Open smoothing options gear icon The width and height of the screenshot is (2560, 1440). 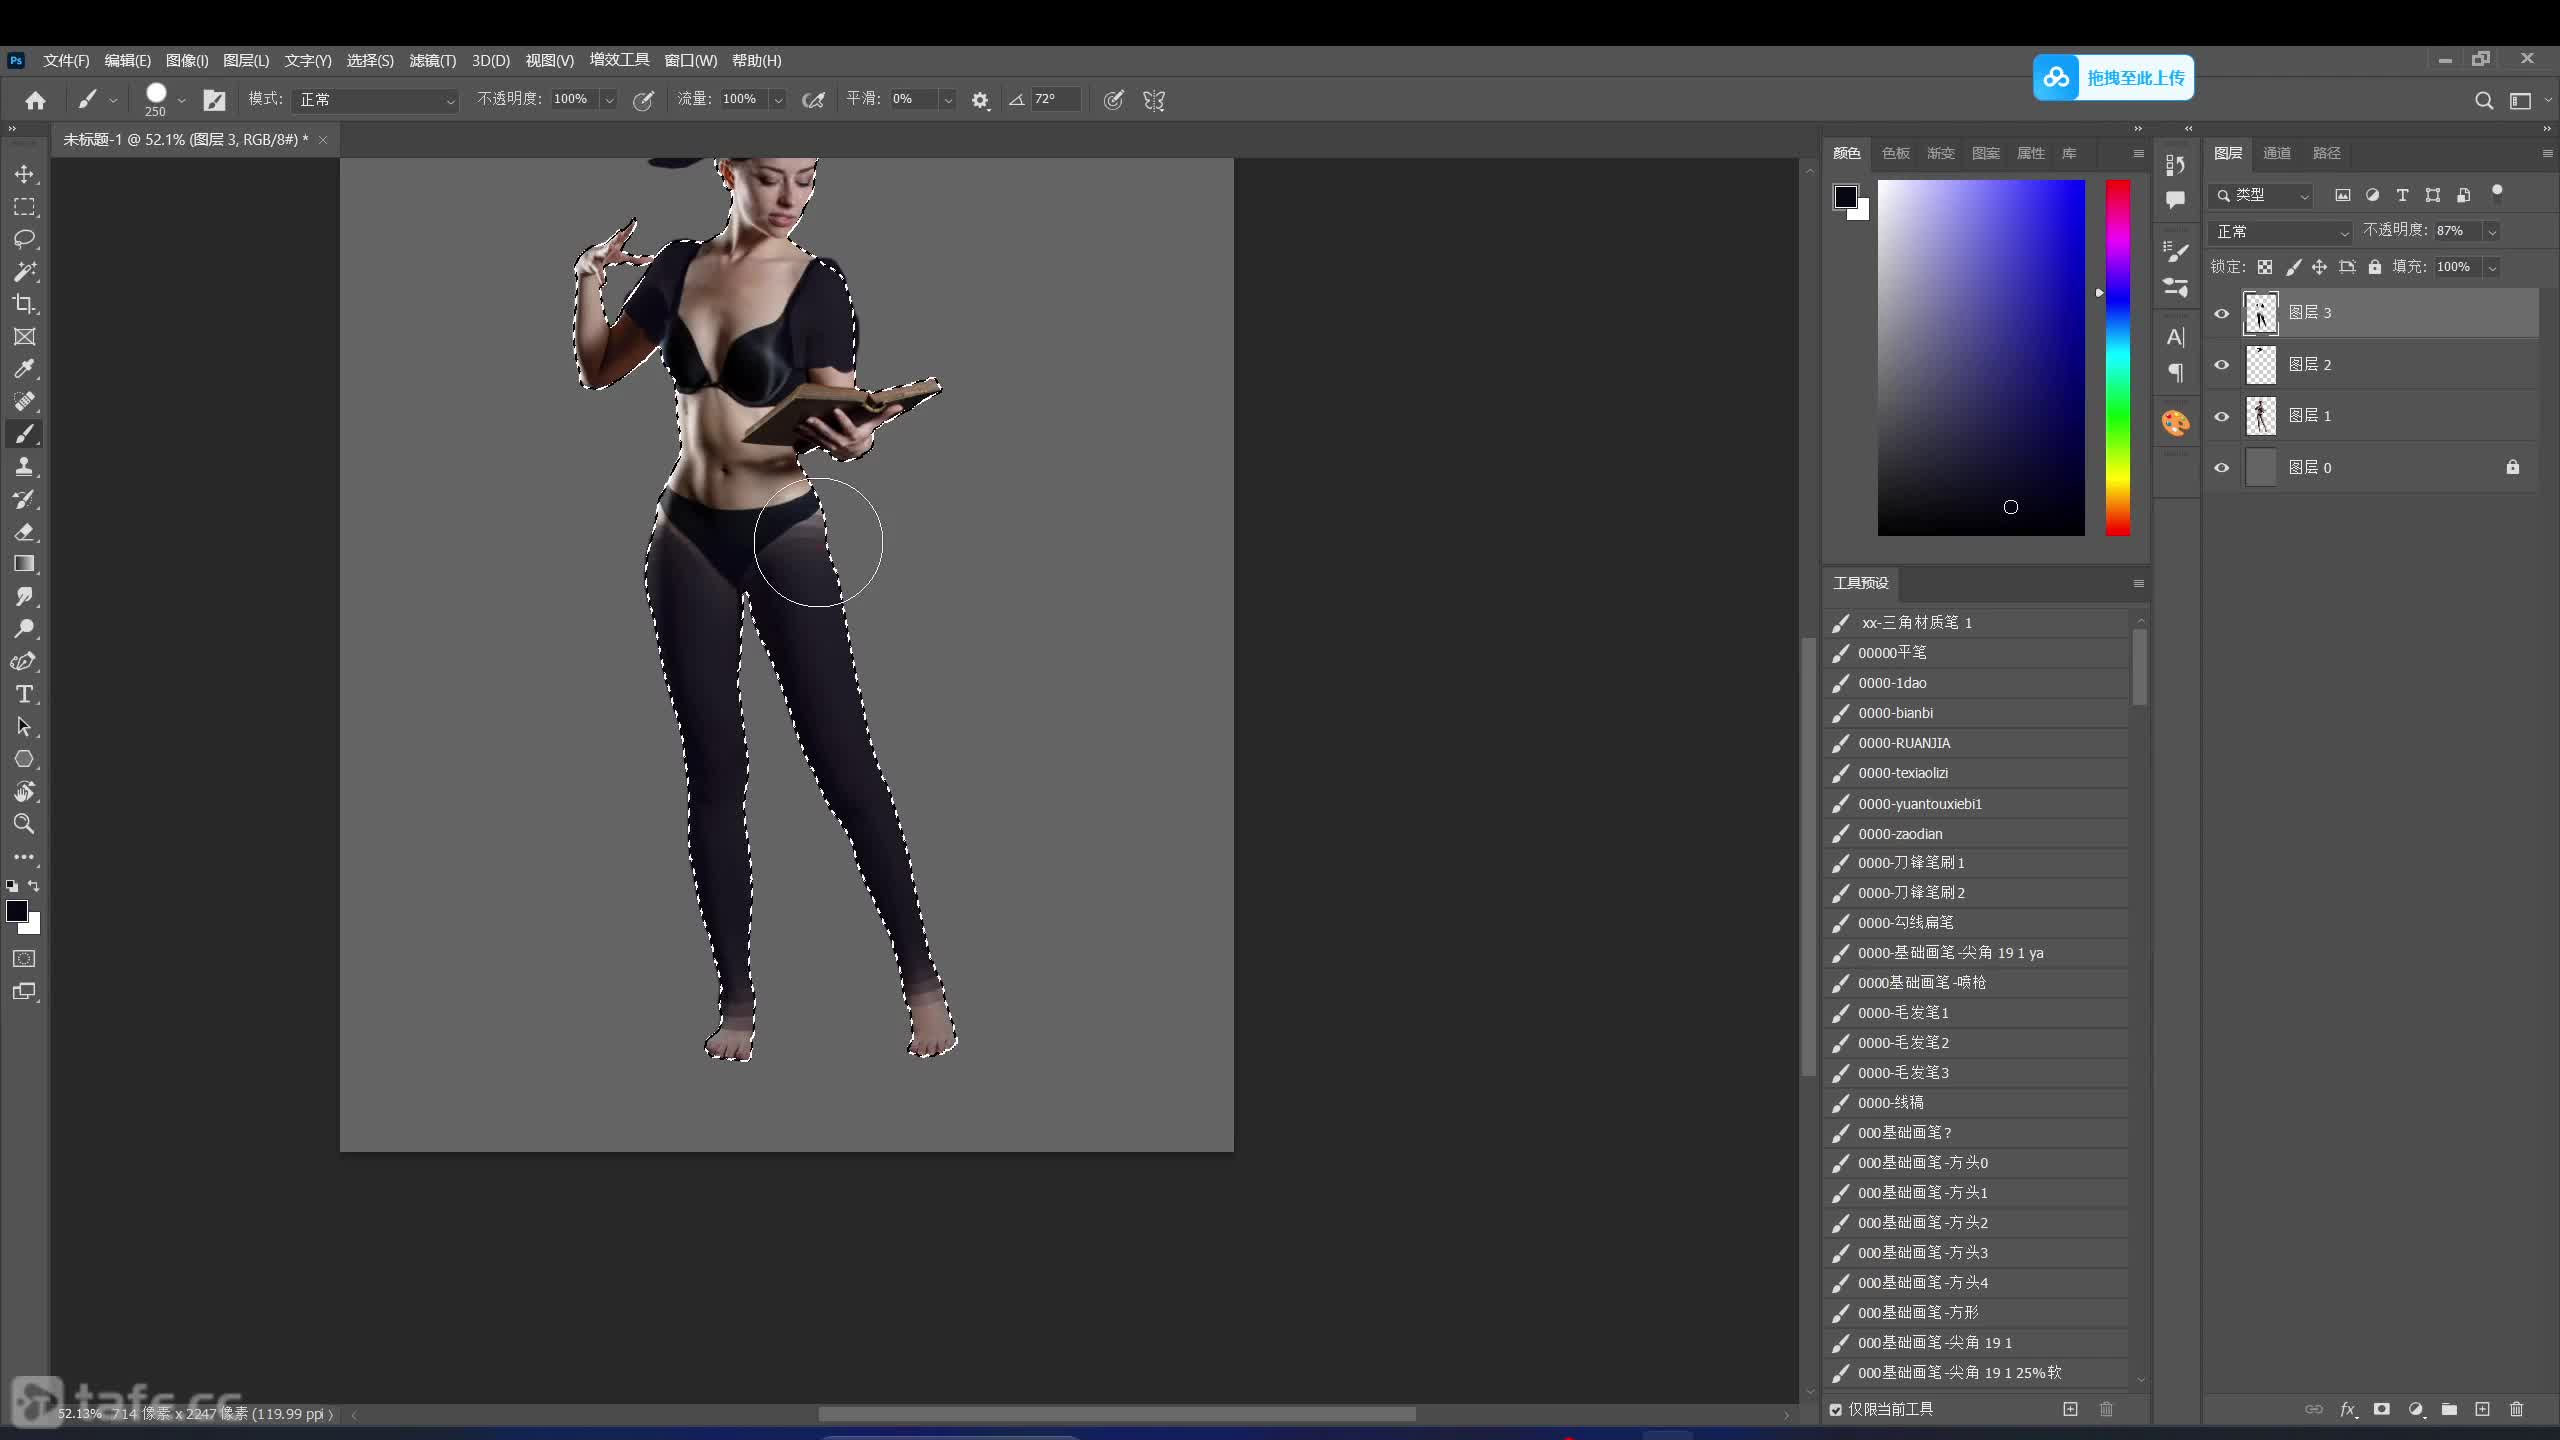point(980,100)
